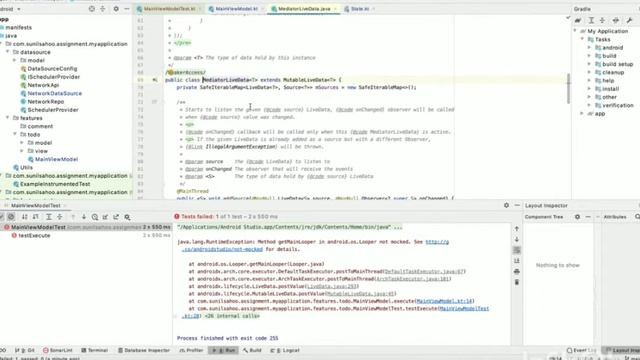This screenshot has width=640, height=360.
Task: Click the expand/collapse all icon in Project panel
Action: click(102, 9)
